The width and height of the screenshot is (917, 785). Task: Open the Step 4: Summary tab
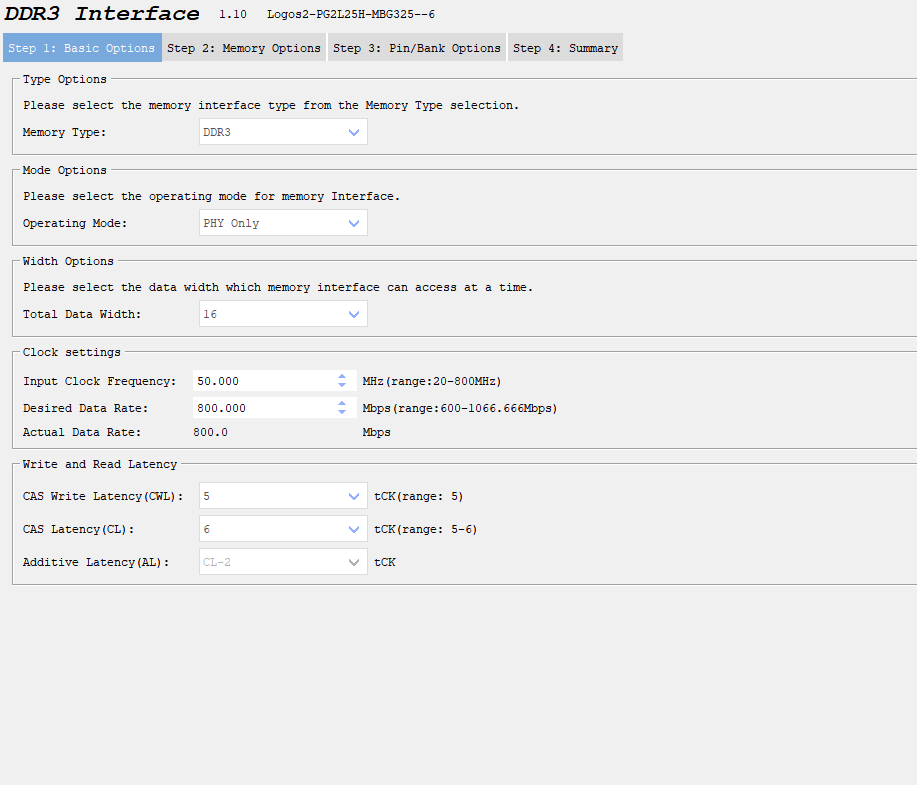coord(565,48)
